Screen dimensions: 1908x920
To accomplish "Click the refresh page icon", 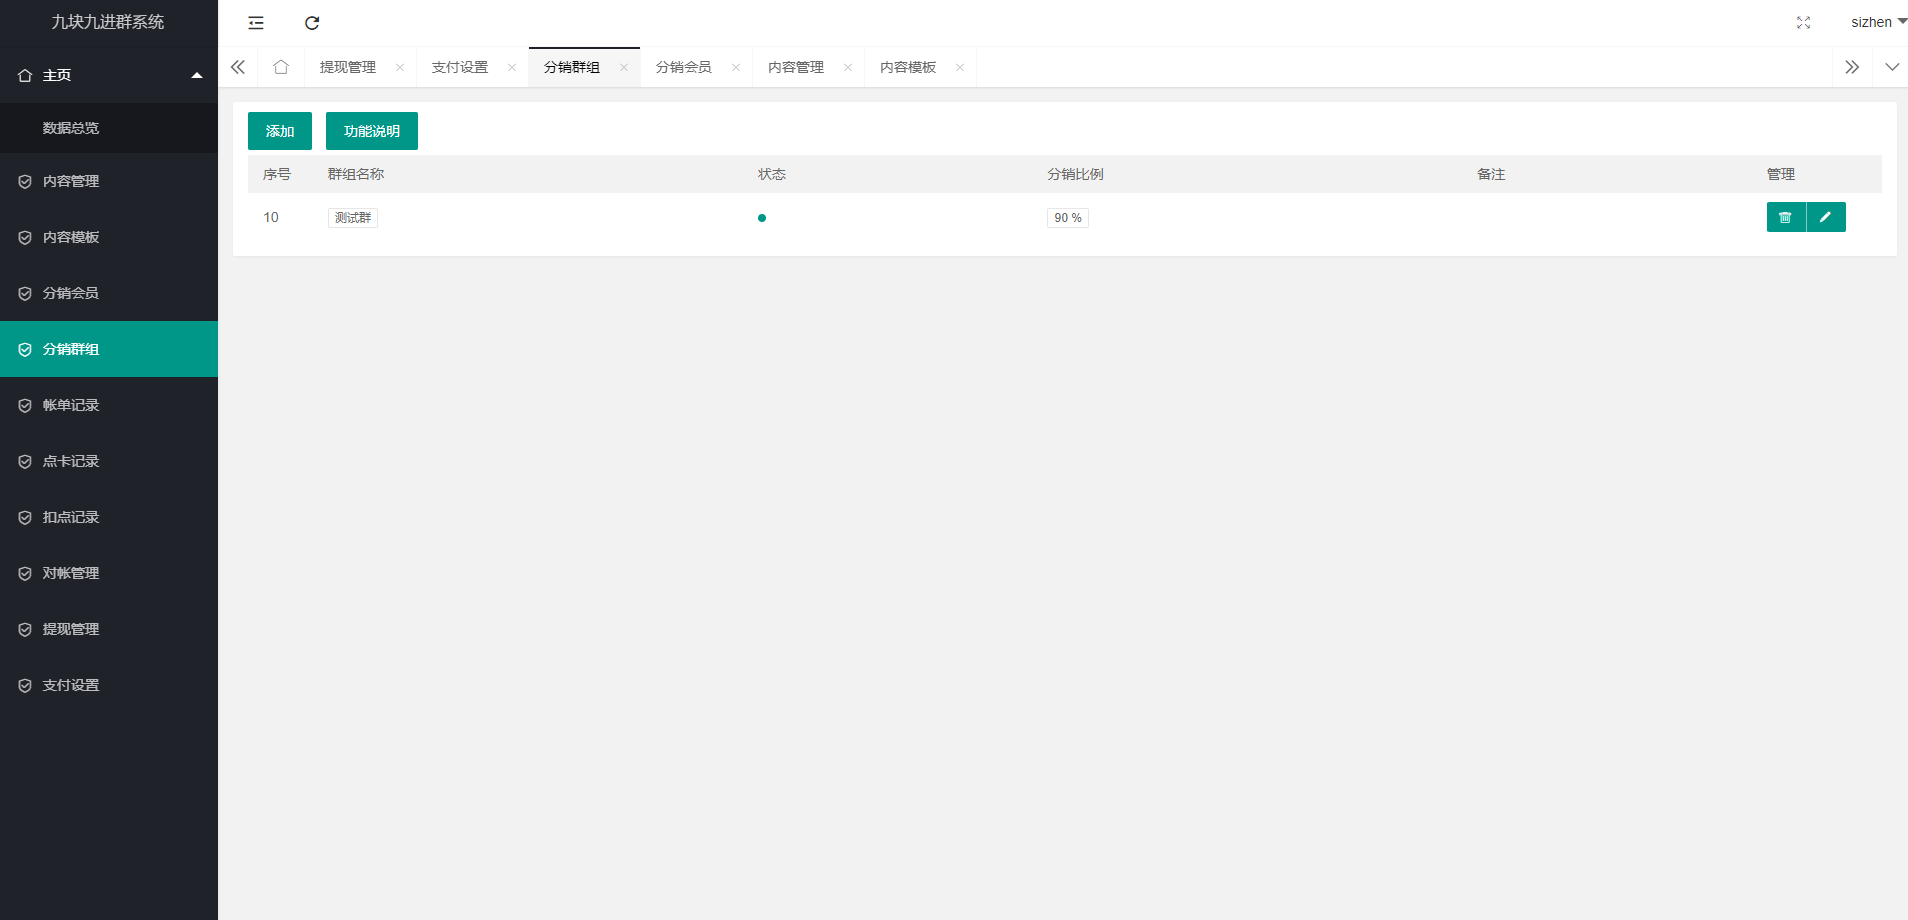I will pyautogui.click(x=312, y=23).
